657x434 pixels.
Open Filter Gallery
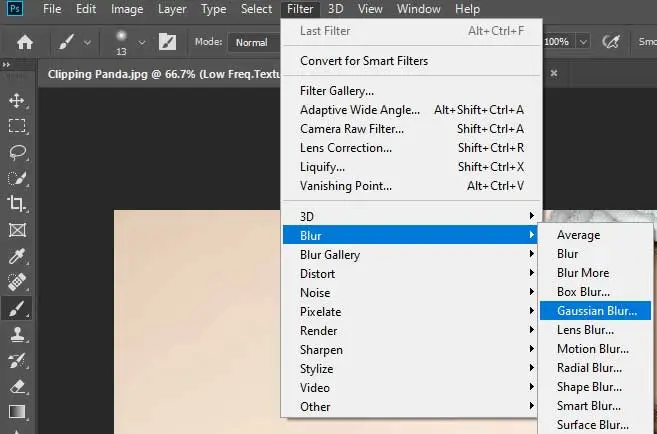click(x=412, y=90)
